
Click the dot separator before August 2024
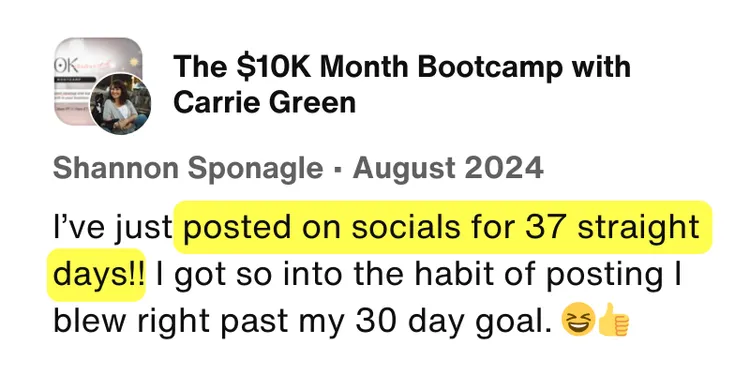coord(337,170)
